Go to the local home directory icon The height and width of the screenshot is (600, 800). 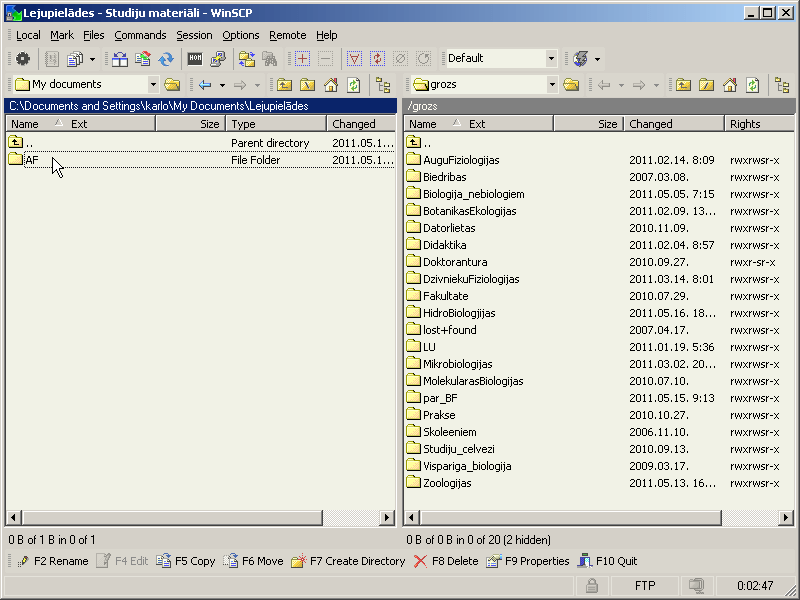331,85
